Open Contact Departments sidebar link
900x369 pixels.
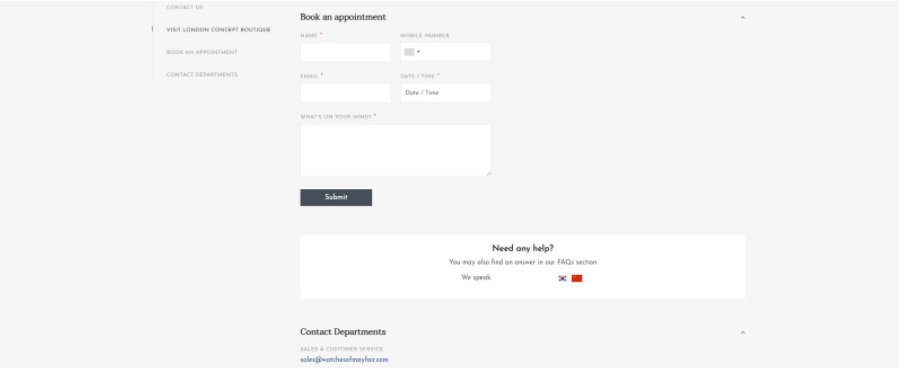(202, 75)
